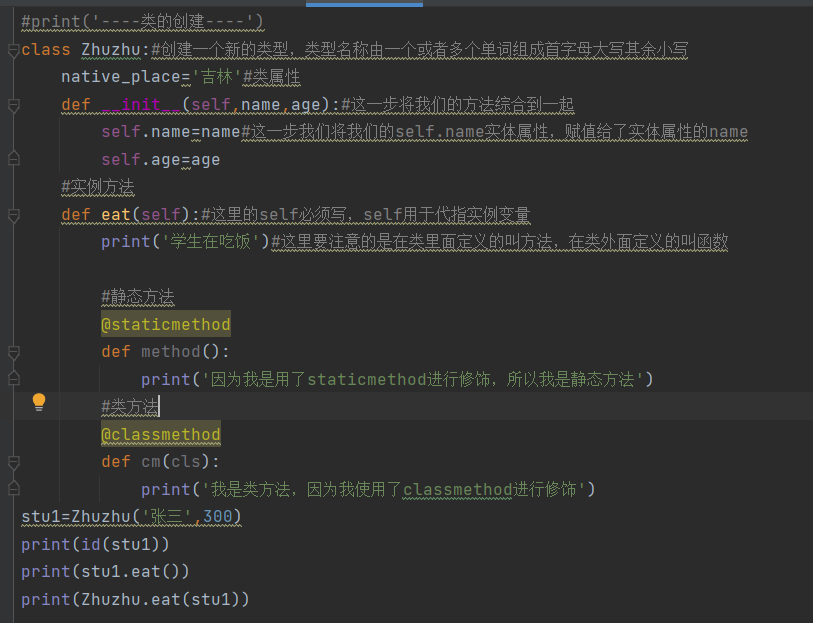Viewport: 813px width, 623px height.
Task: Click the stu1=Zhuzhu instantiation line
Action: [131, 517]
